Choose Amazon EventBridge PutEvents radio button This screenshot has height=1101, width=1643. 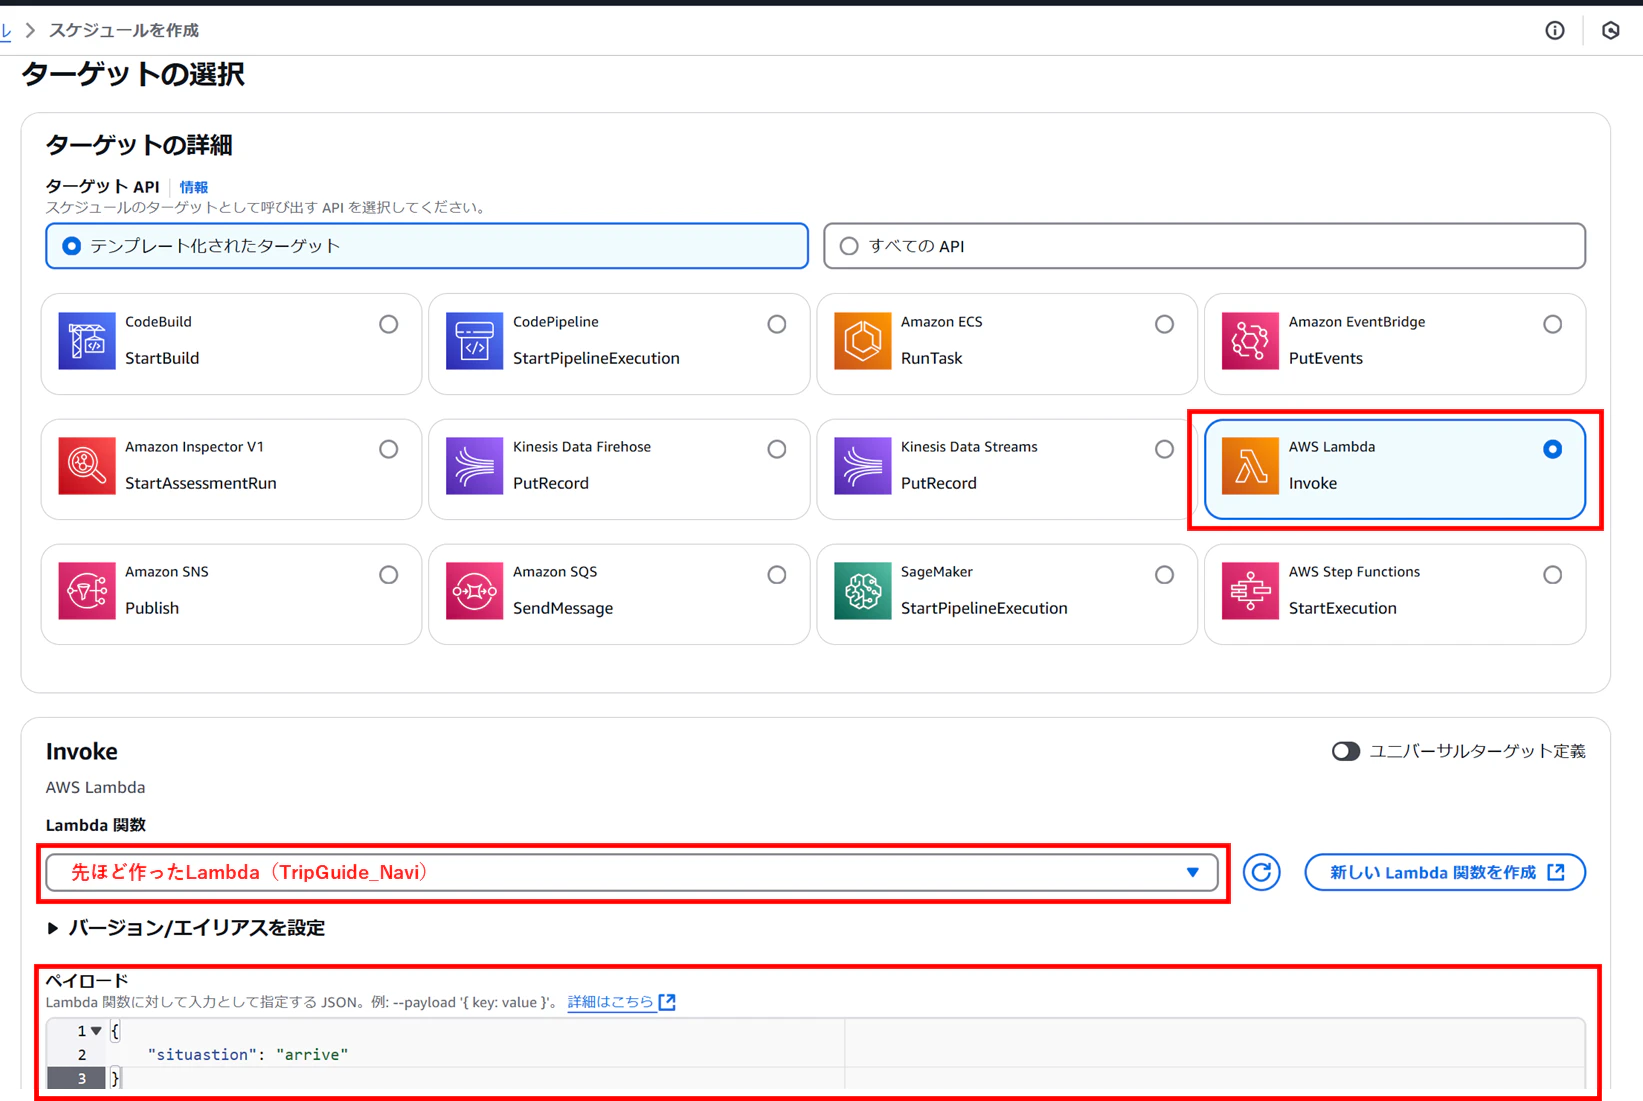pos(1552,324)
